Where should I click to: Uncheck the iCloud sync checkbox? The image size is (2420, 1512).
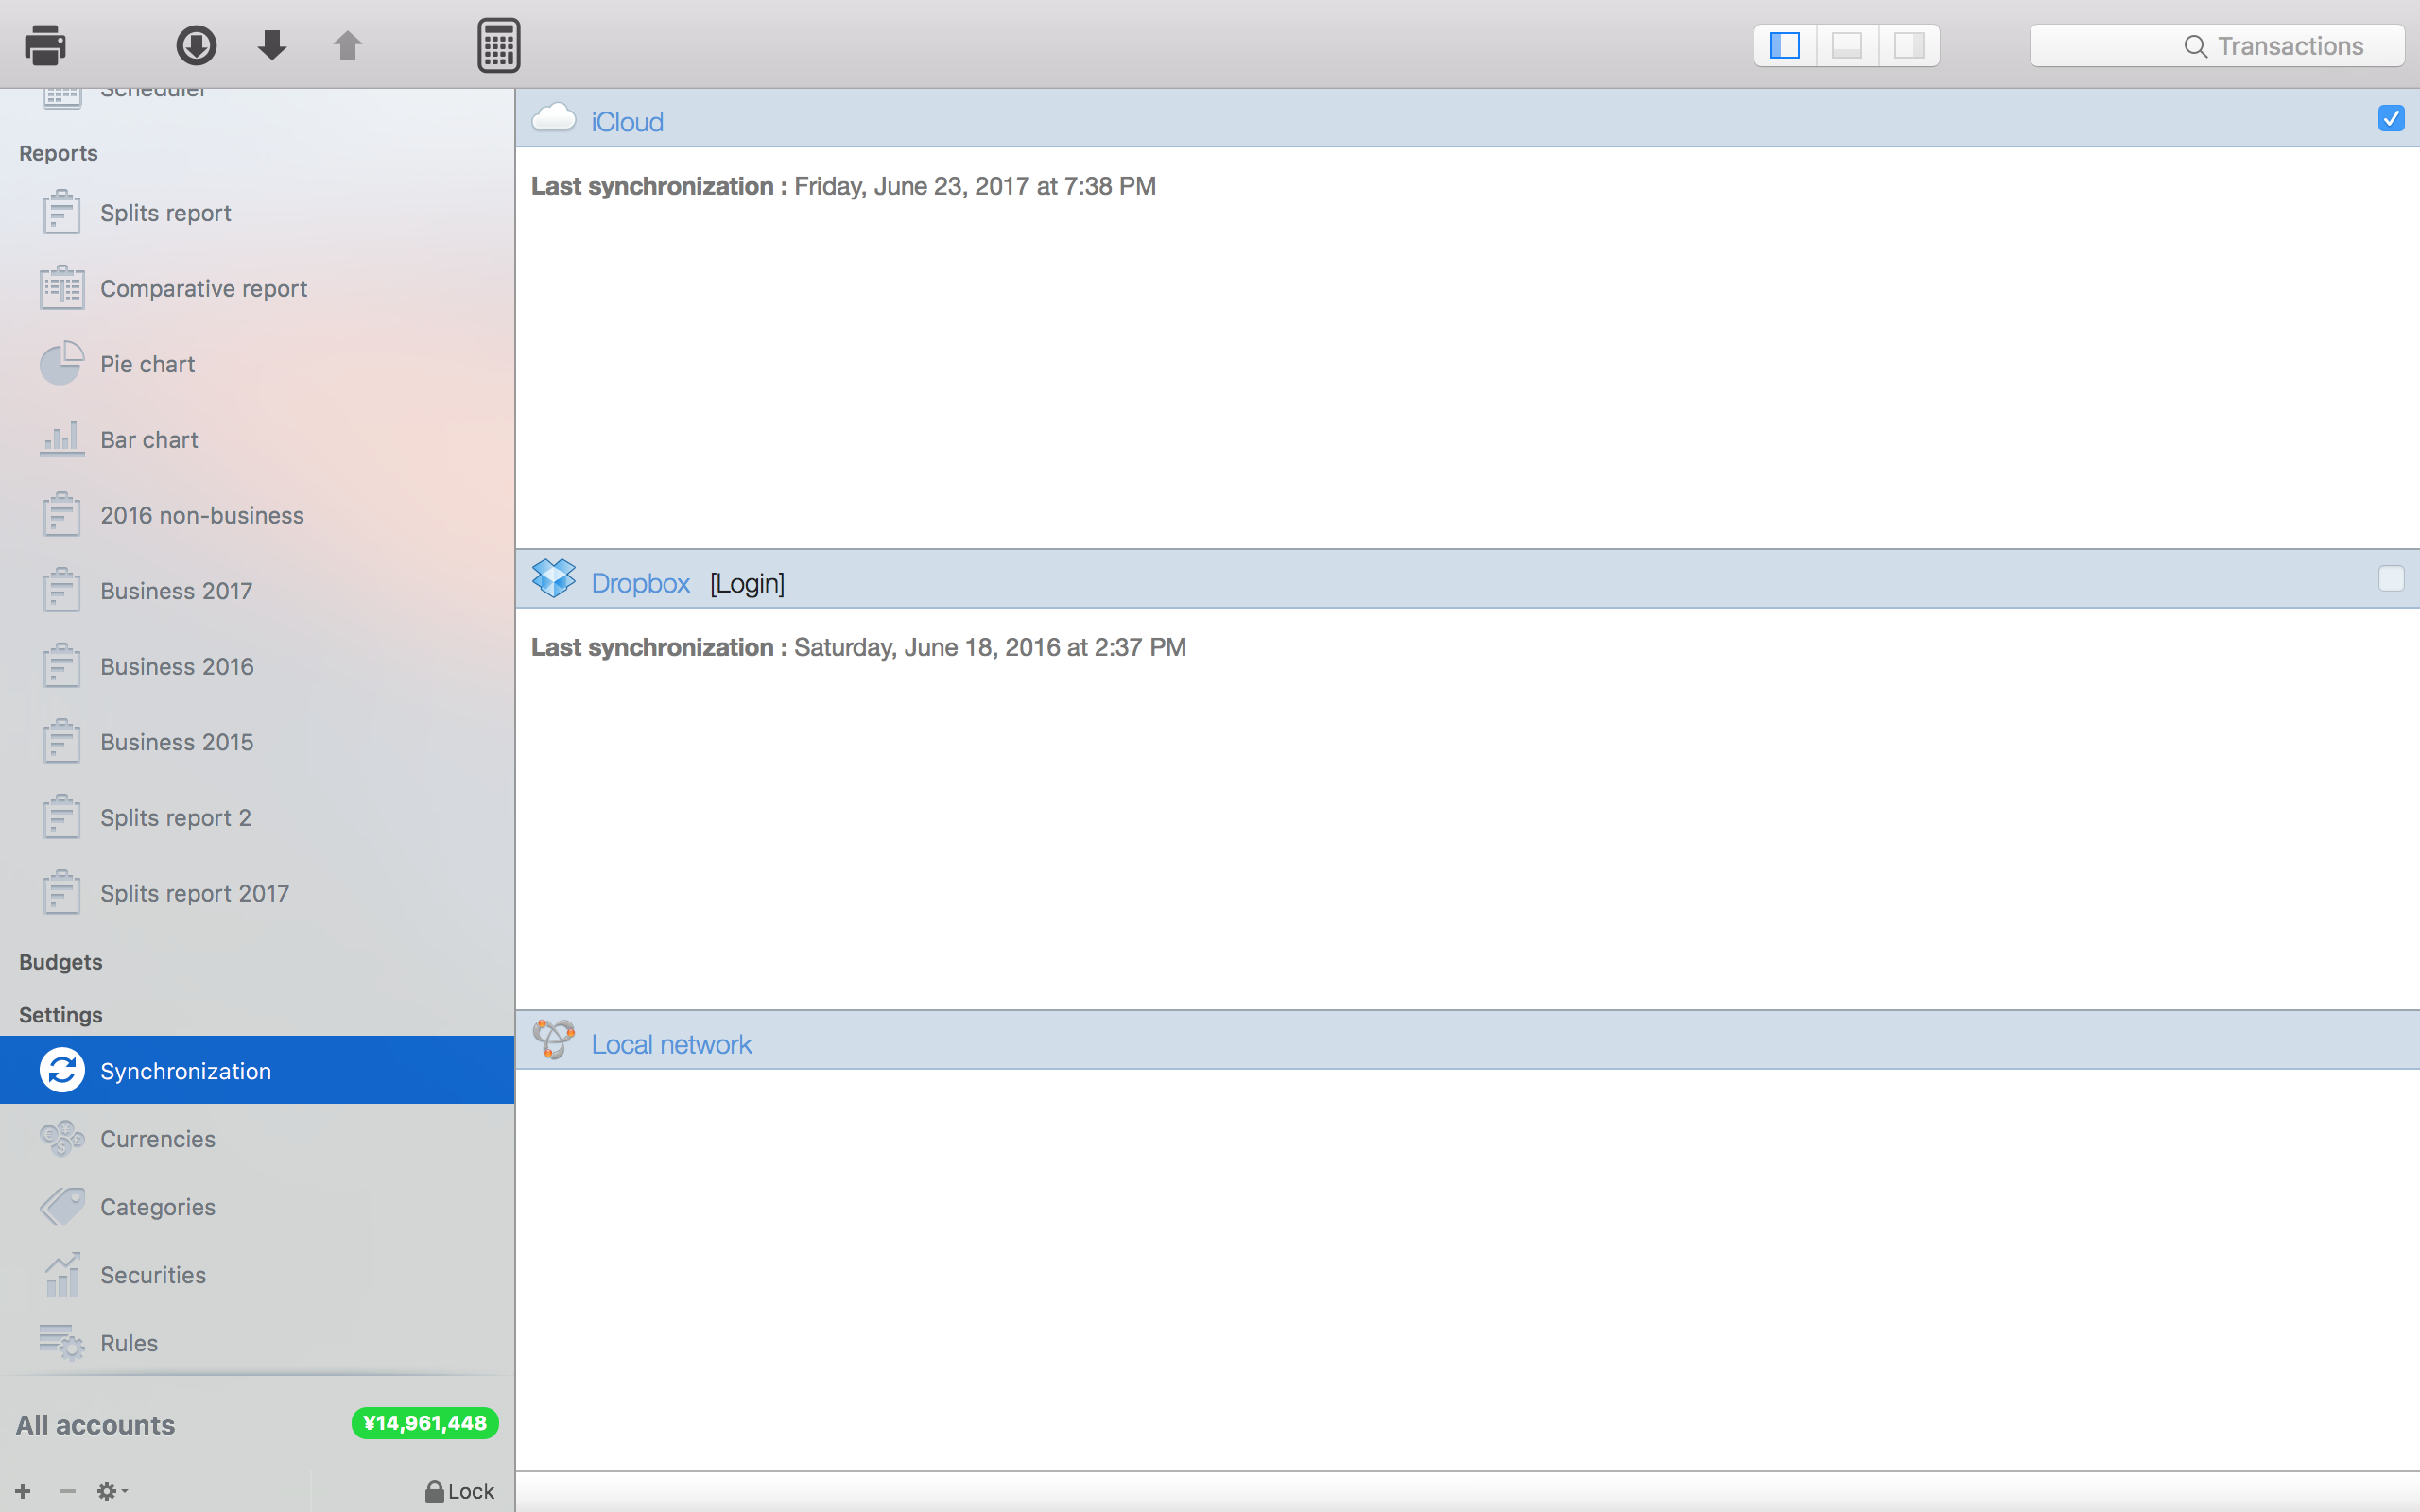click(x=2390, y=119)
